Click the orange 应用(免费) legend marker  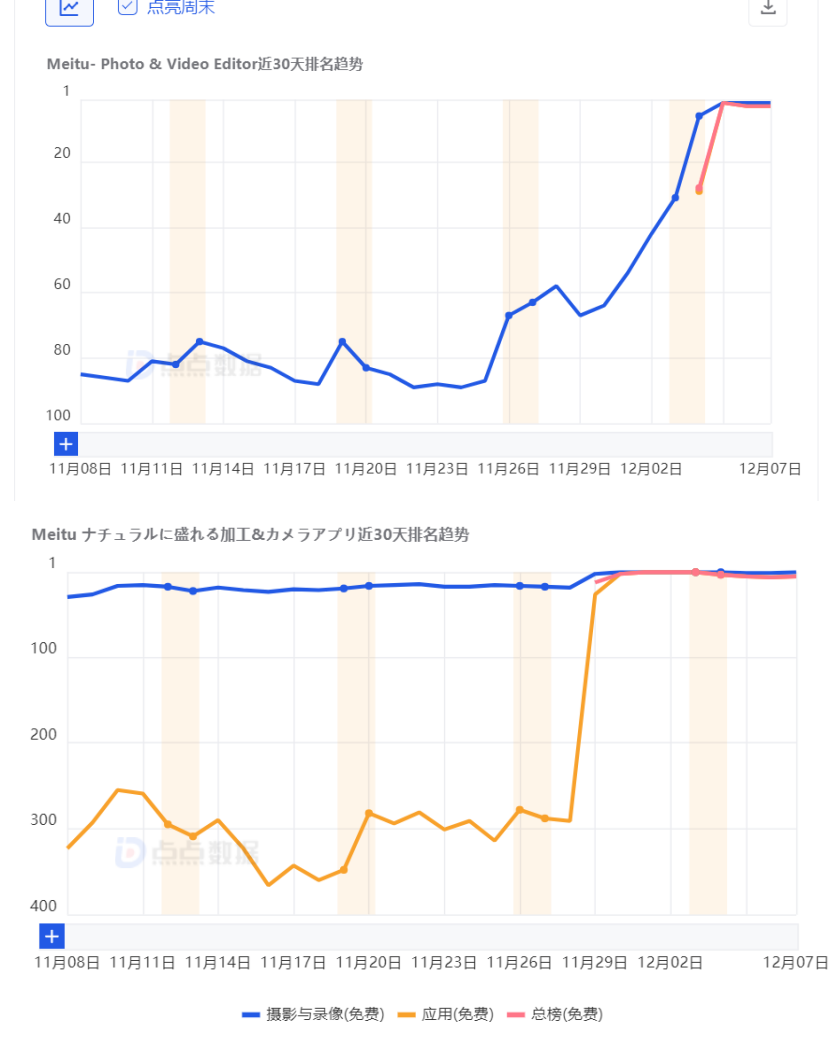point(406,1014)
